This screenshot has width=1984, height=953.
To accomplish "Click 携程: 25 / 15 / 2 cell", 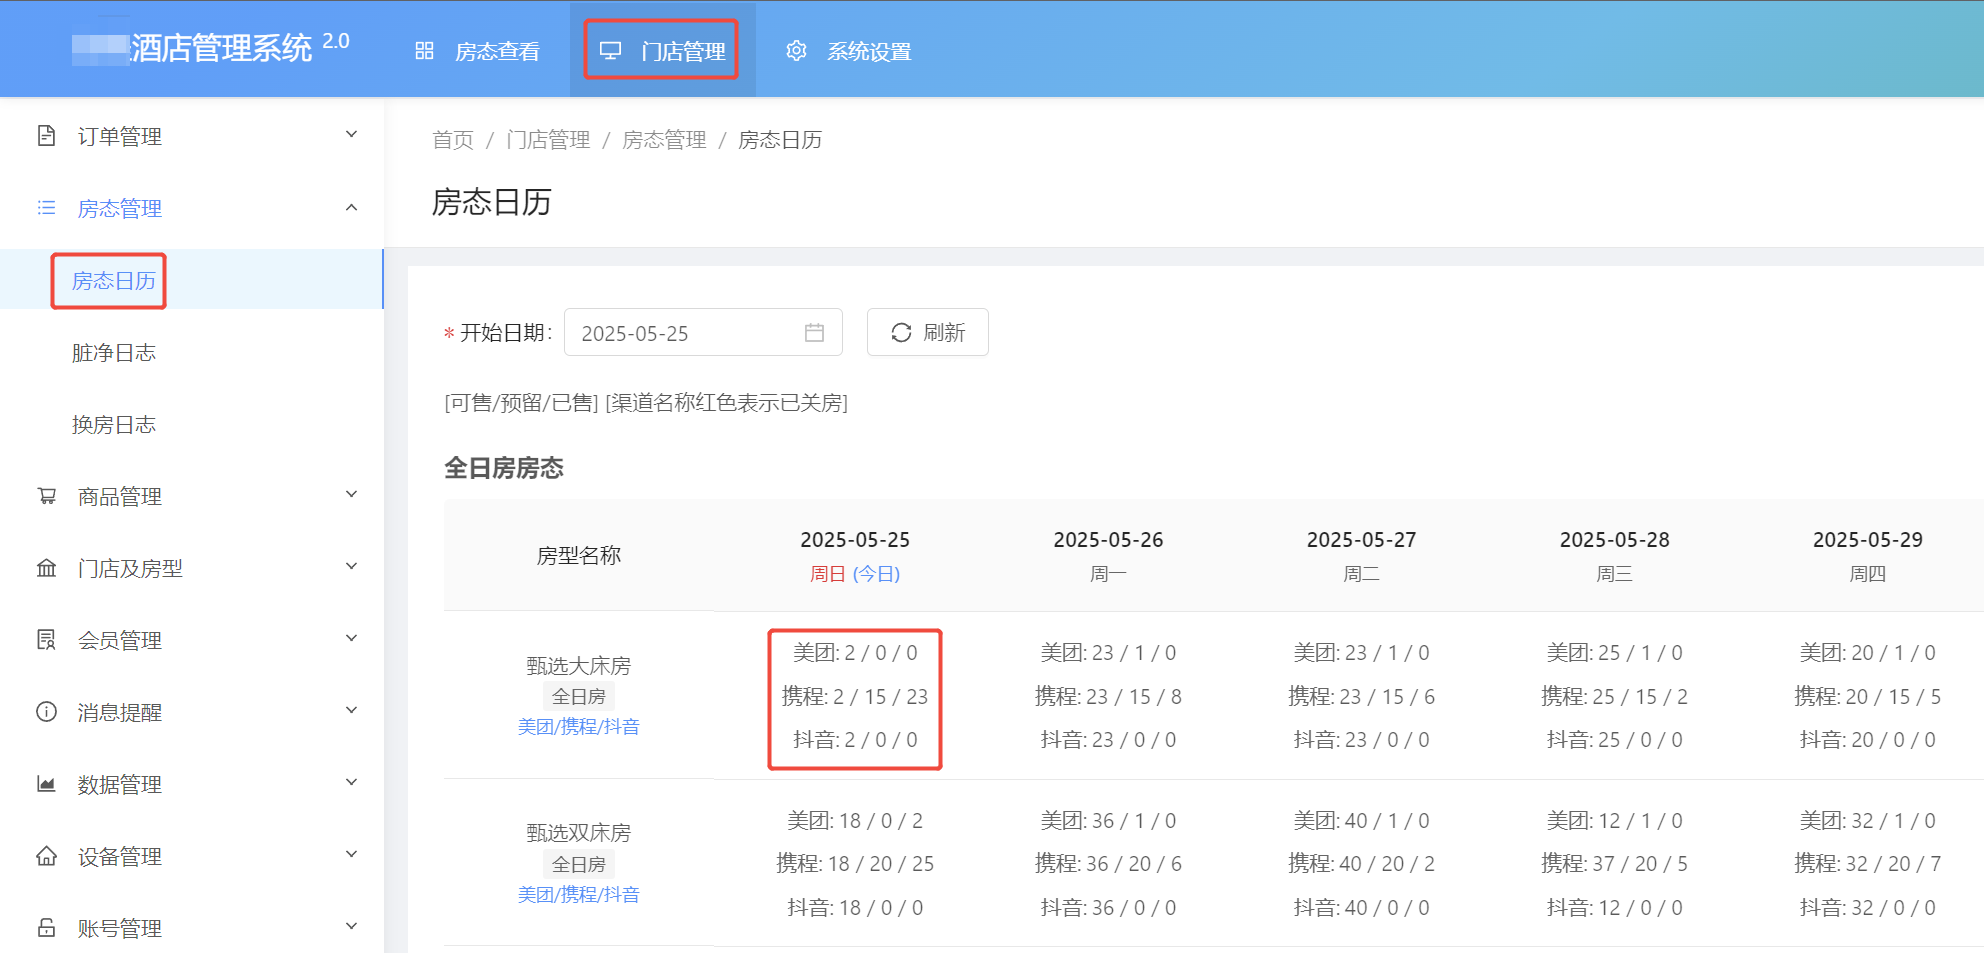I will [x=1614, y=697].
